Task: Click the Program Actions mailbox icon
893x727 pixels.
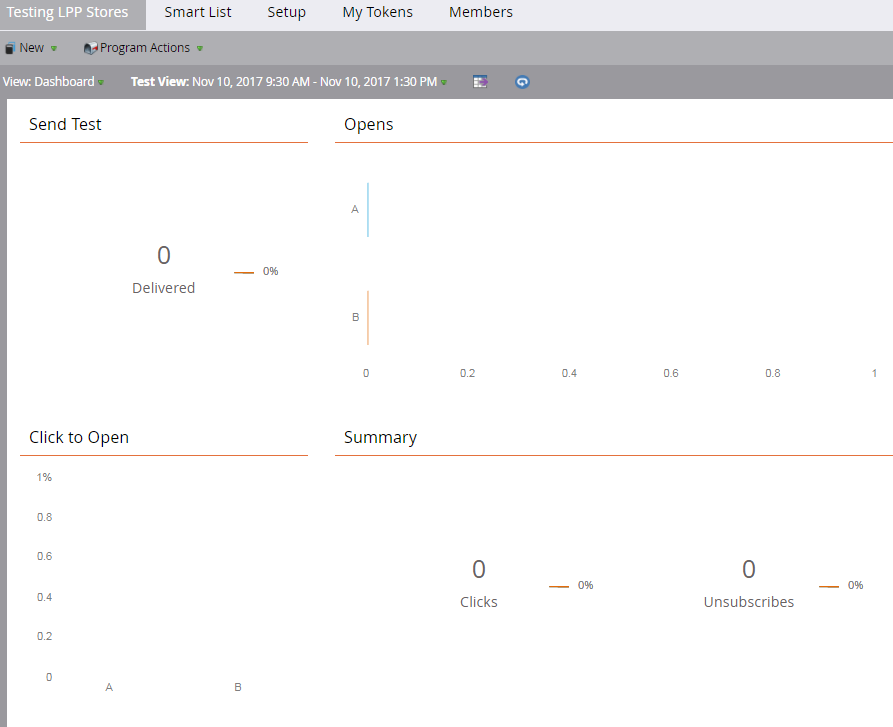Action: (x=90, y=48)
